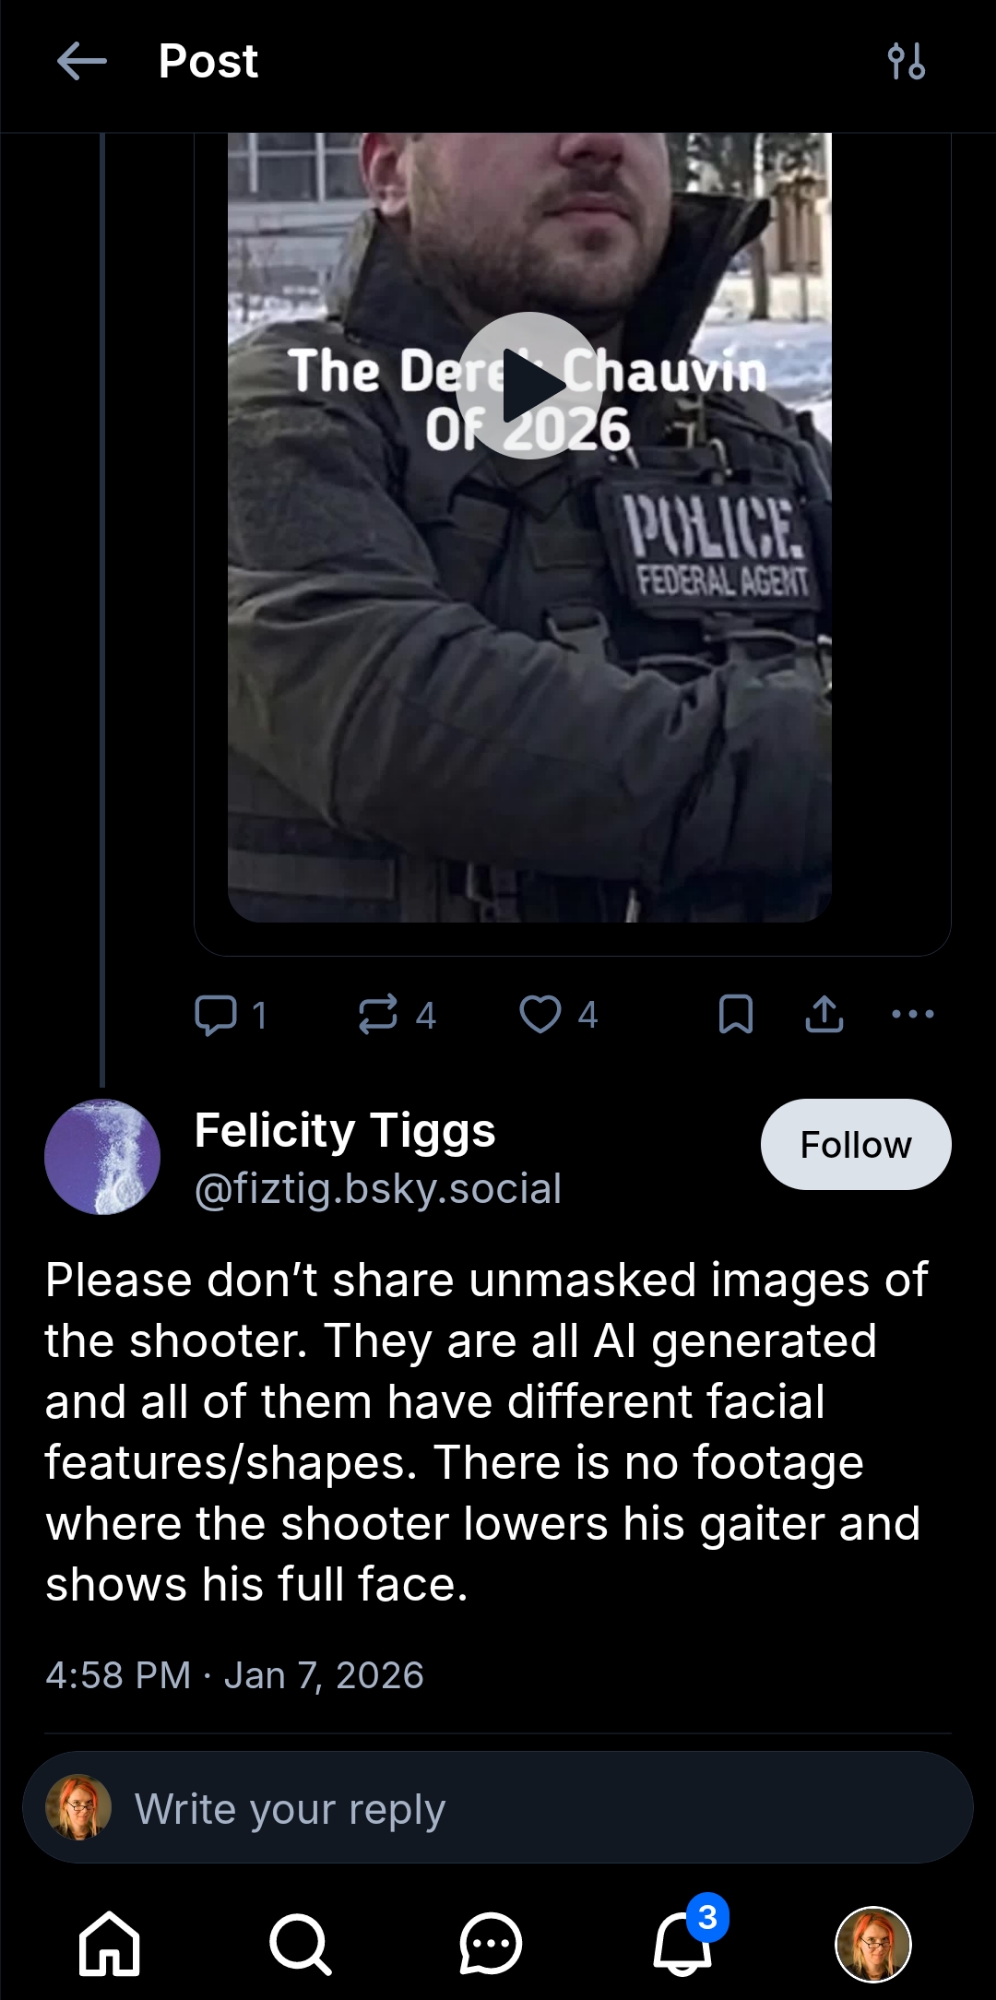Open more options for the post
Screen dimensions: 996x2000
click(x=912, y=1014)
